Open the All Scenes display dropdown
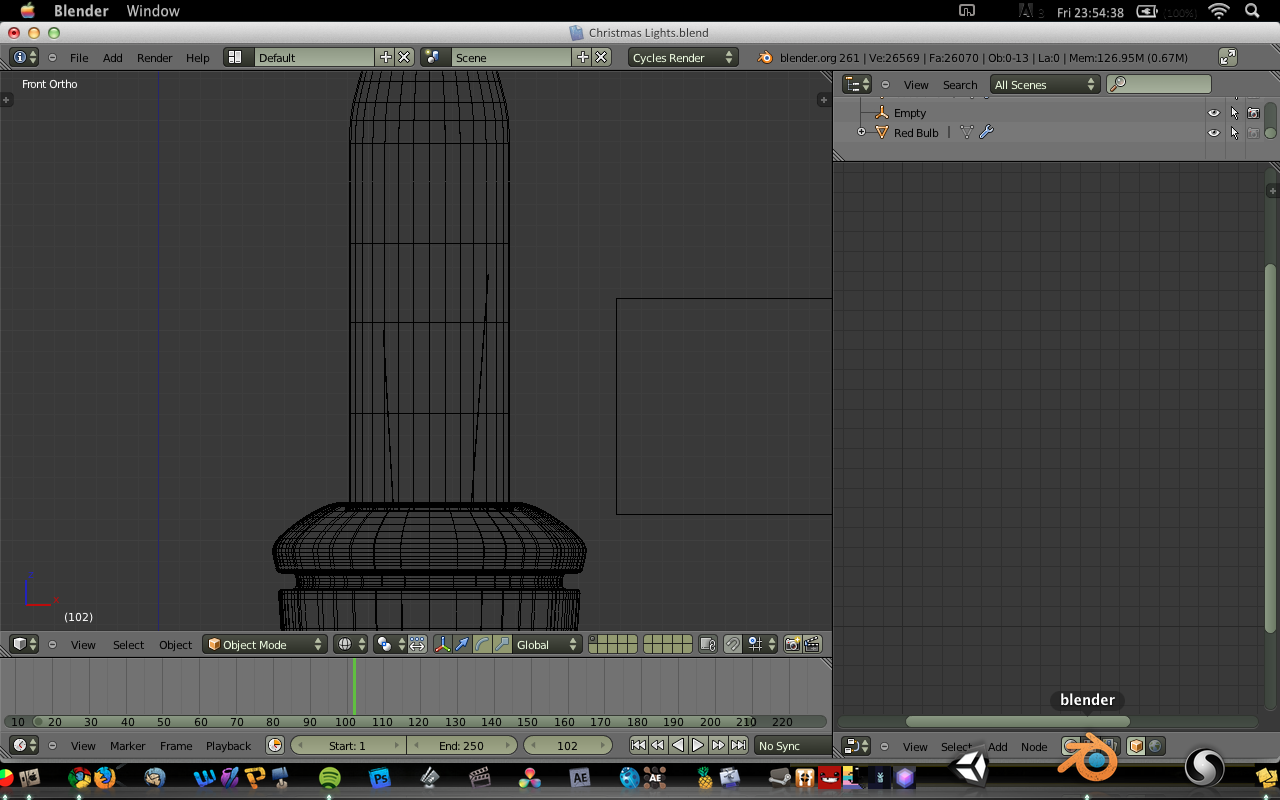The image size is (1280, 800). tap(1045, 85)
